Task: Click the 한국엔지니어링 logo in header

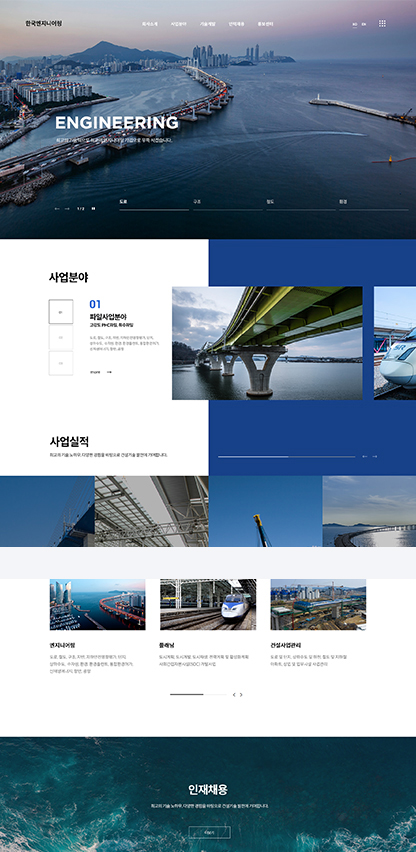Action: (x=44, y=23)
